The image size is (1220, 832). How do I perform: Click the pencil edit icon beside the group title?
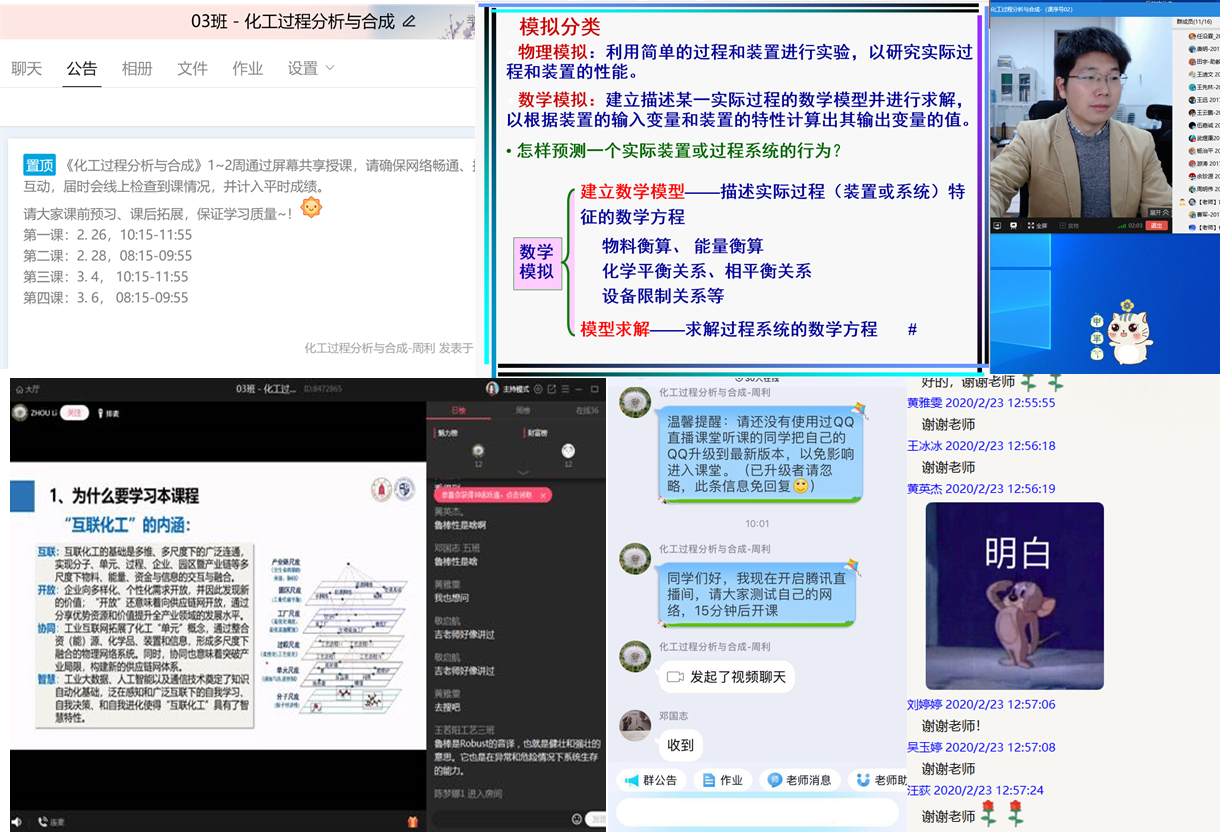pos(408,21)
